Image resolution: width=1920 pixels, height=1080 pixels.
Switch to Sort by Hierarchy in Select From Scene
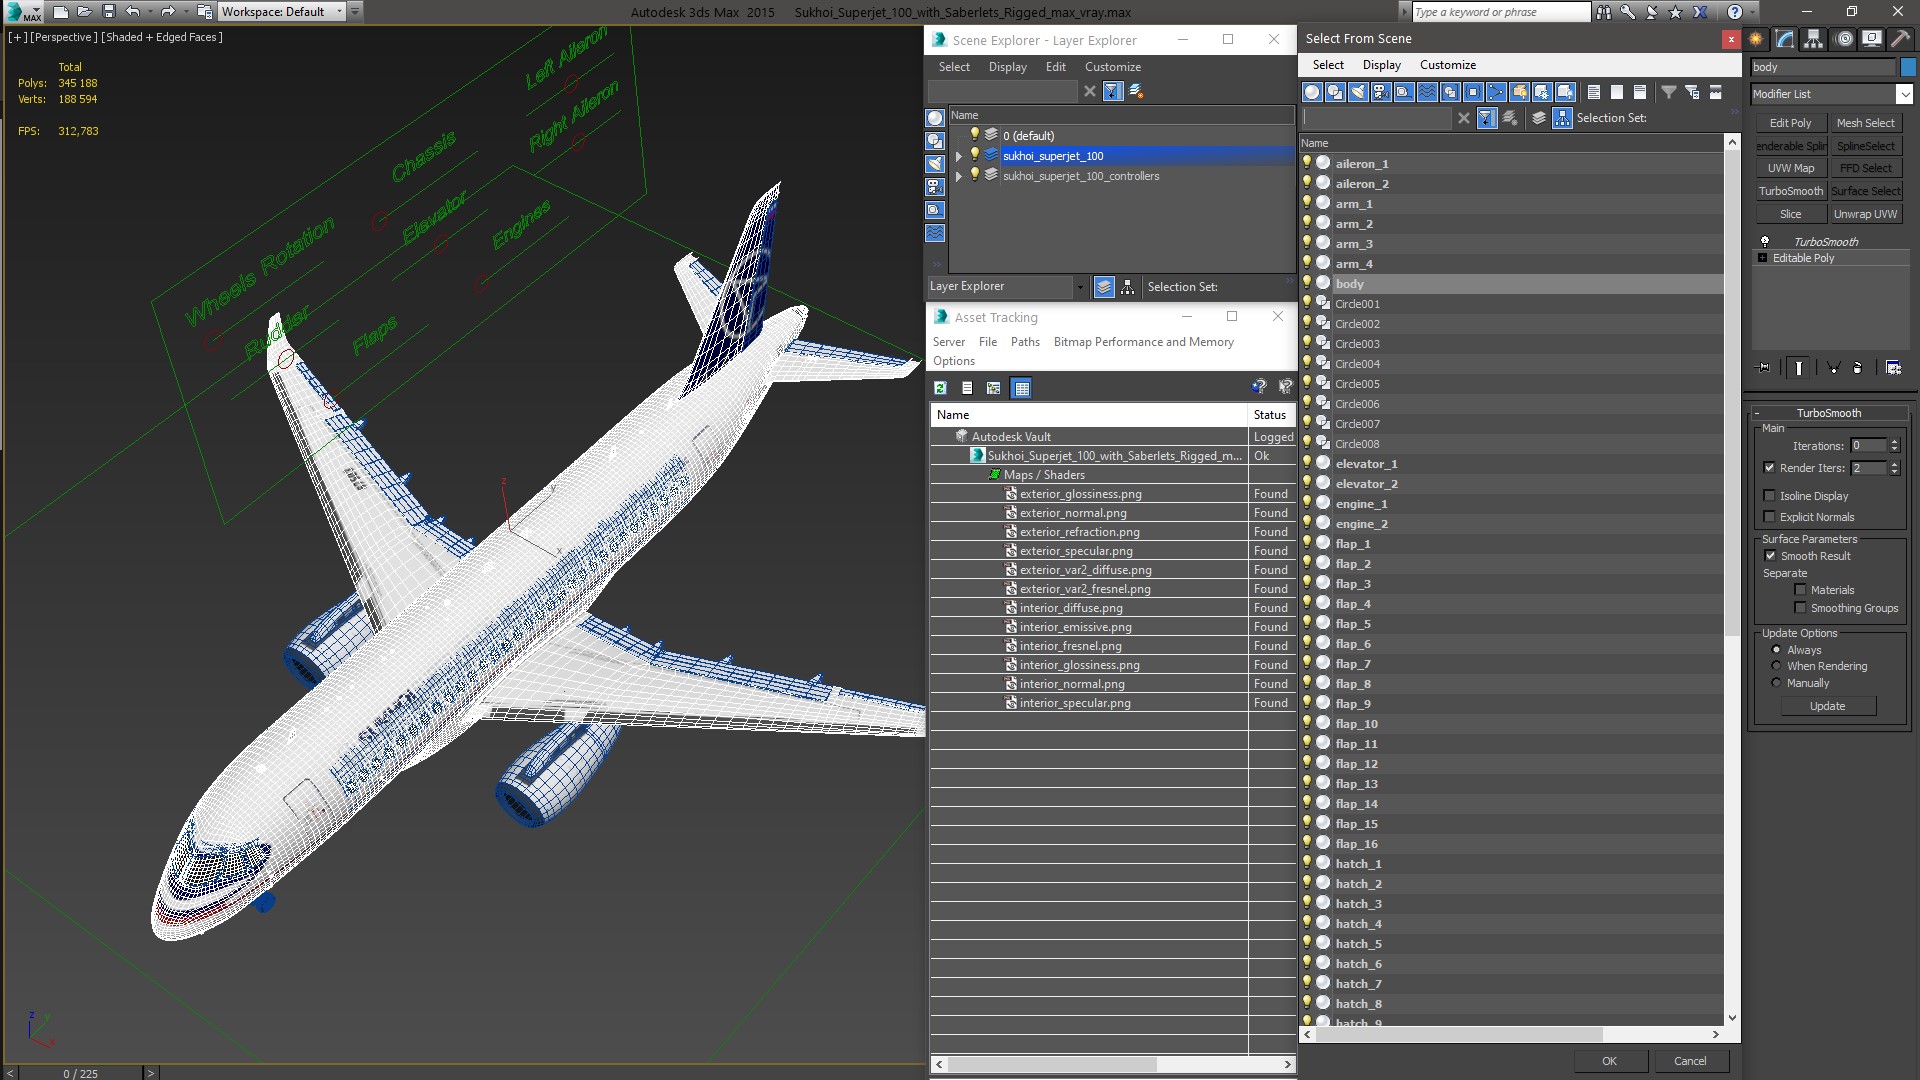[1562, 118]
